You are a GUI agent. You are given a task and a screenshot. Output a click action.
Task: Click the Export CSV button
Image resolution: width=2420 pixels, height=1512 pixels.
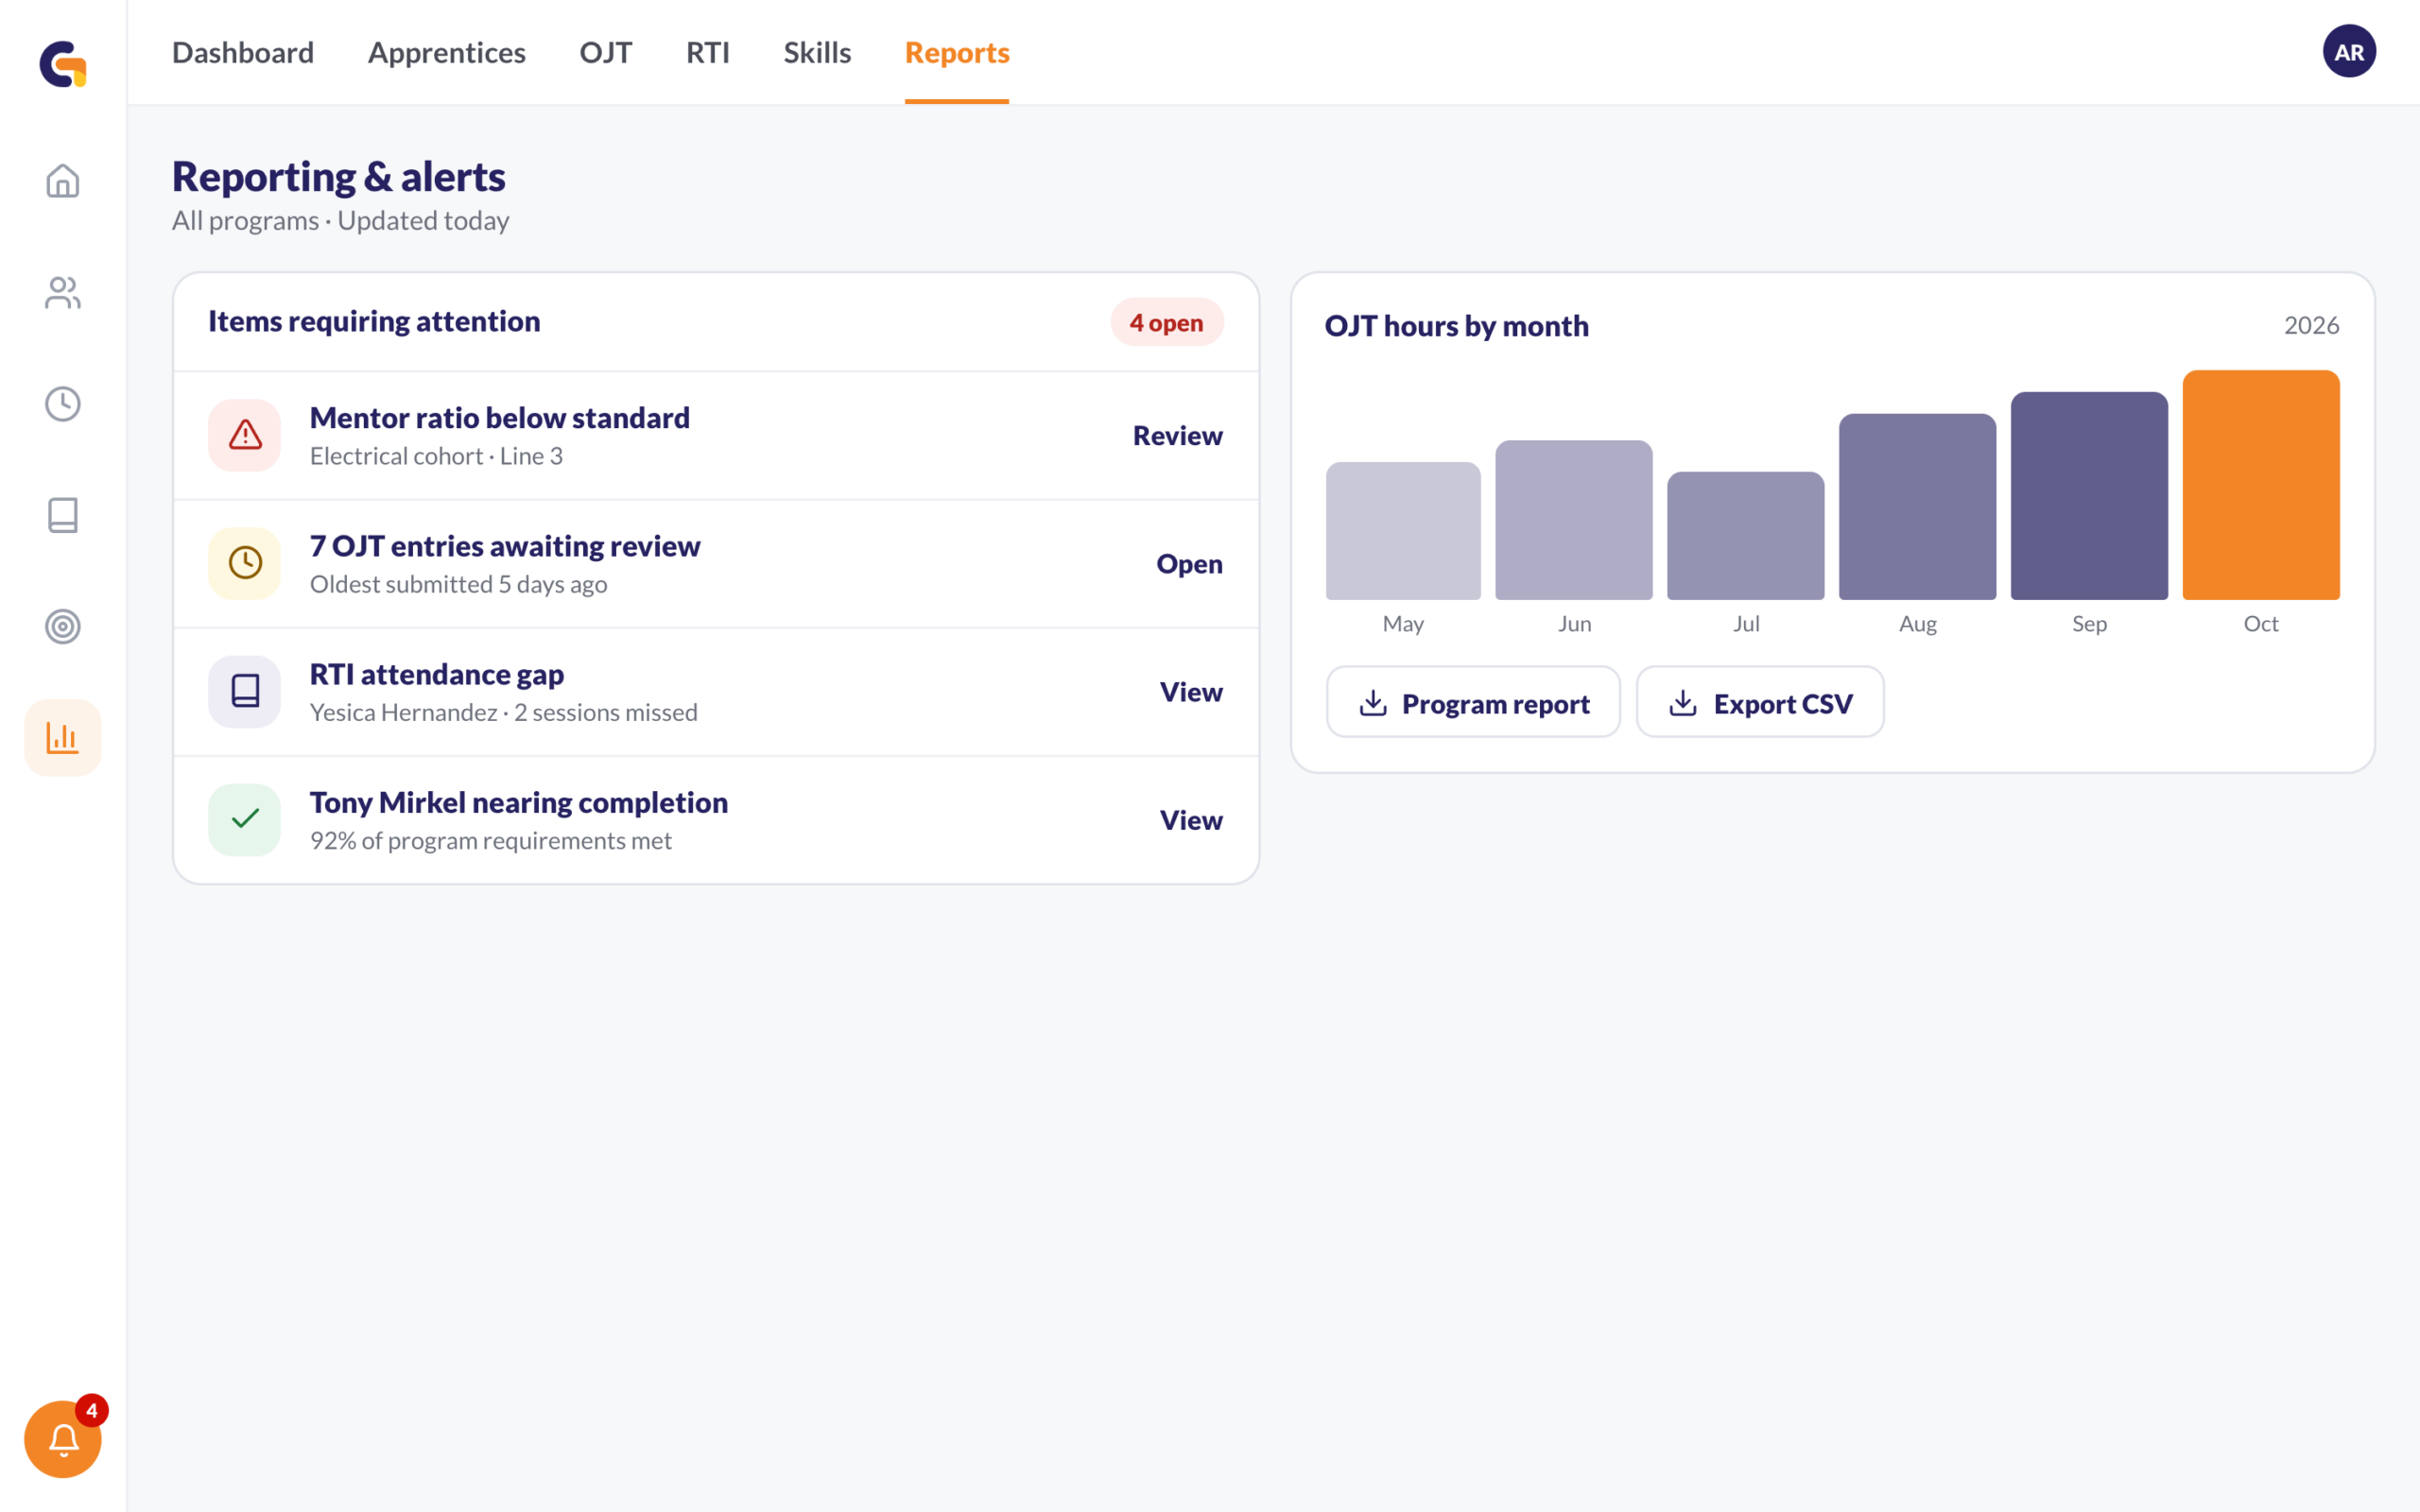pos(1760,703)
